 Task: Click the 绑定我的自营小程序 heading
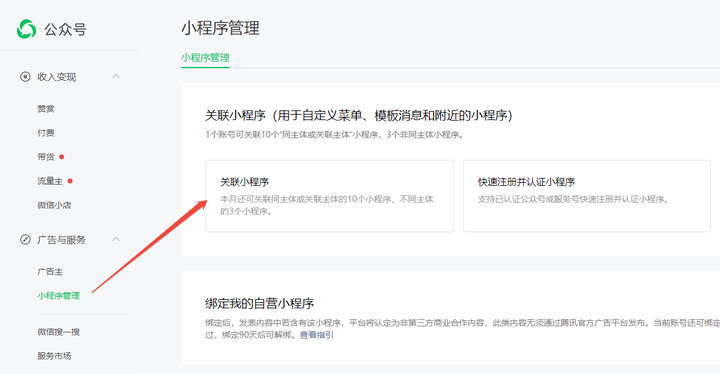coord(259,303)
